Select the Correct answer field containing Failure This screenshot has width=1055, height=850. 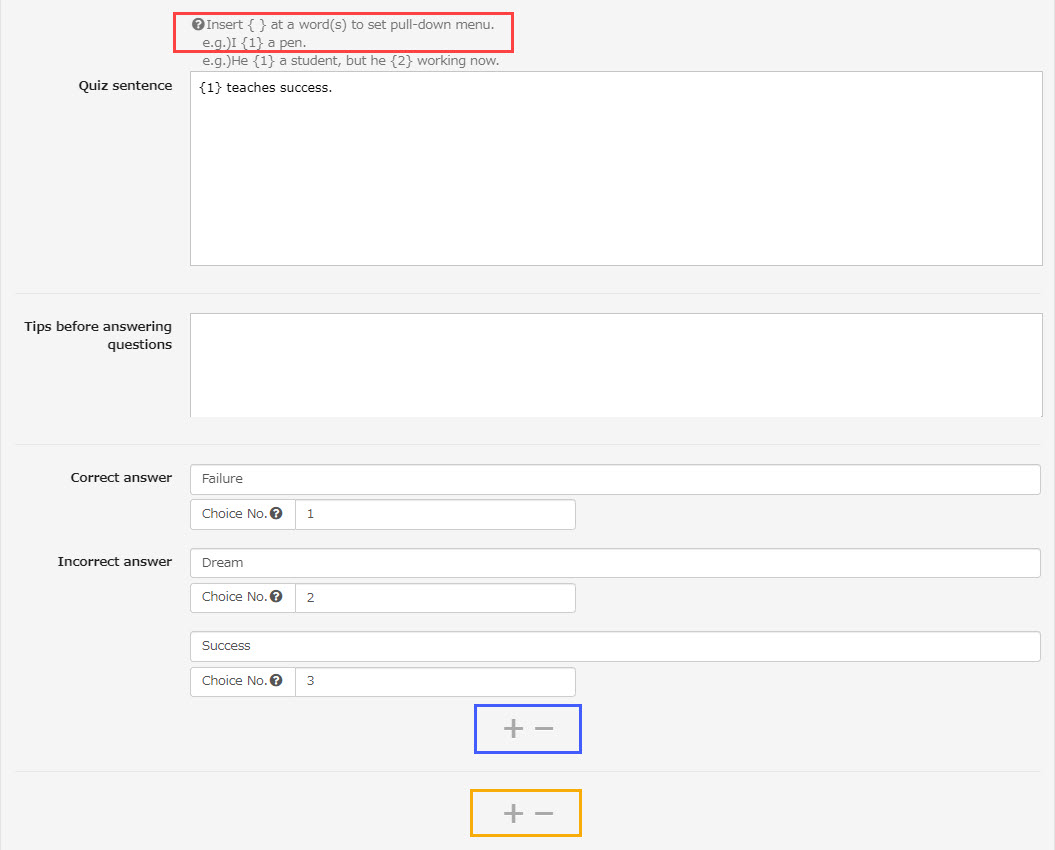615,479
